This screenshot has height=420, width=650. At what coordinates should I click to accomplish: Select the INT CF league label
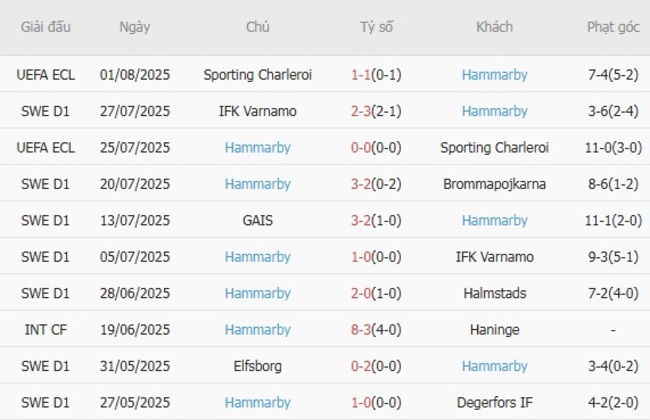(45, 330)
